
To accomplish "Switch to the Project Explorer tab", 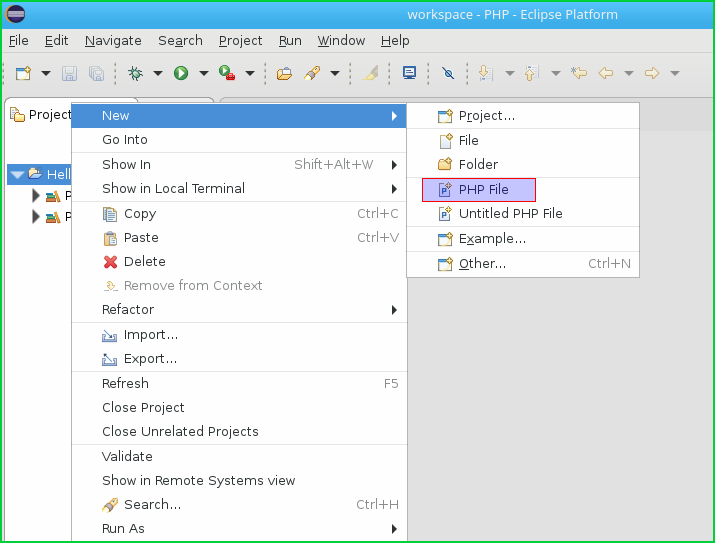I will click(41, 114).
